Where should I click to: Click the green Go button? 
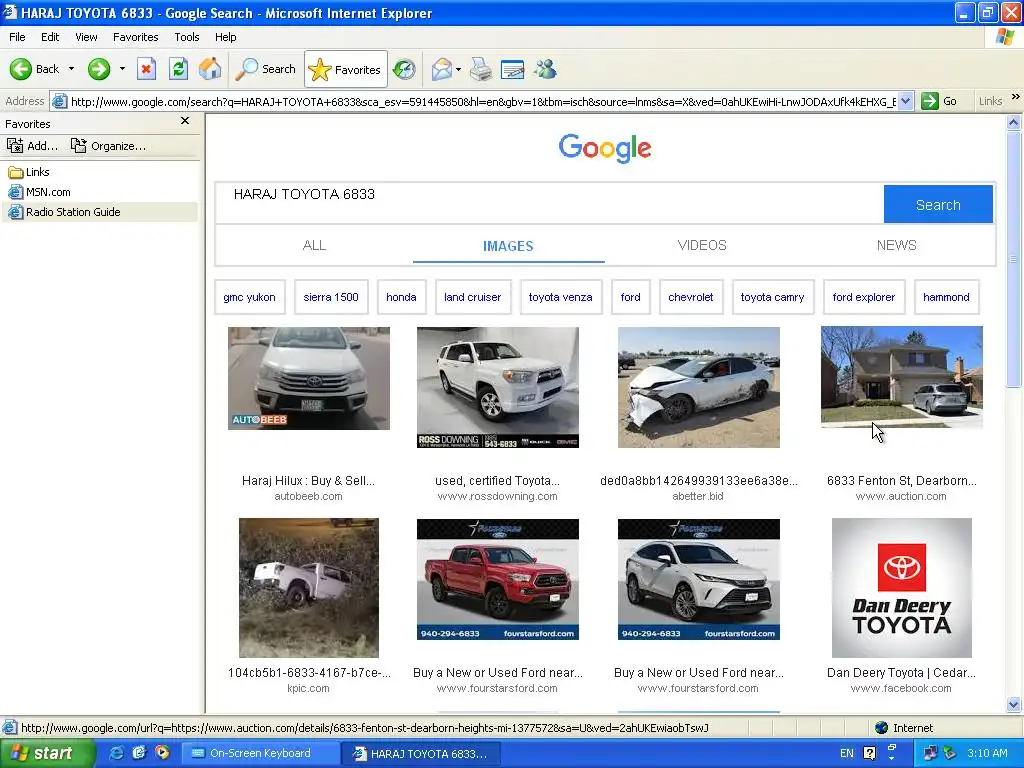pos(939,101)
